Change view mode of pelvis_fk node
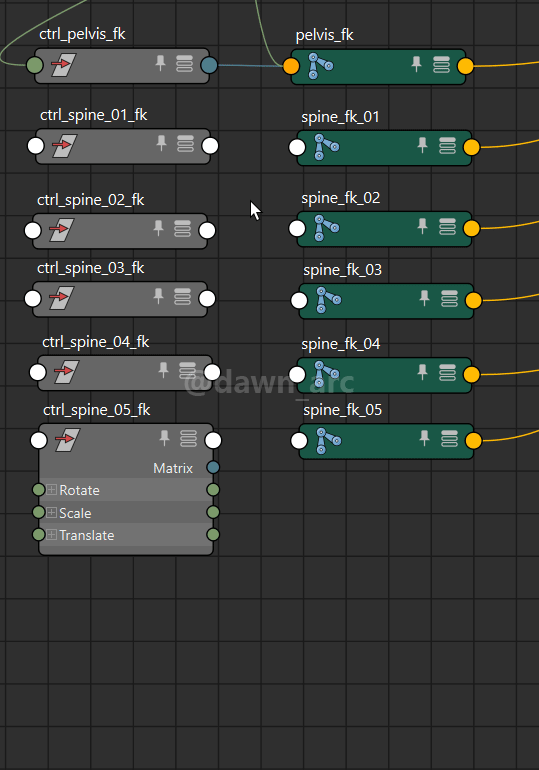539x770 pixels. [441, 65]
